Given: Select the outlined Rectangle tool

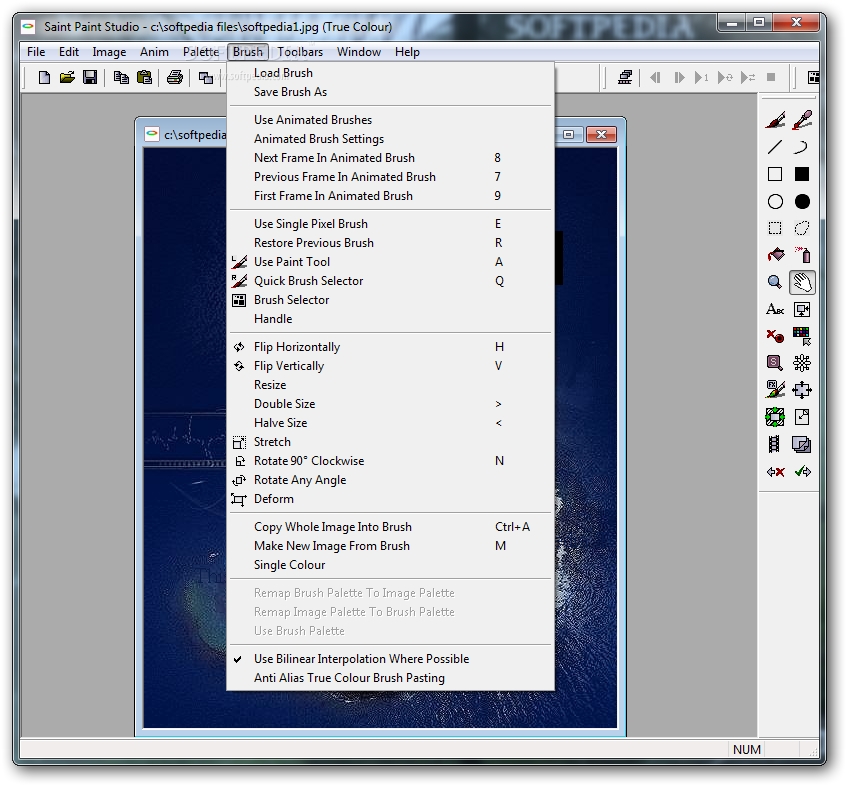Looking at the screenshot, I should coord(775,174).
